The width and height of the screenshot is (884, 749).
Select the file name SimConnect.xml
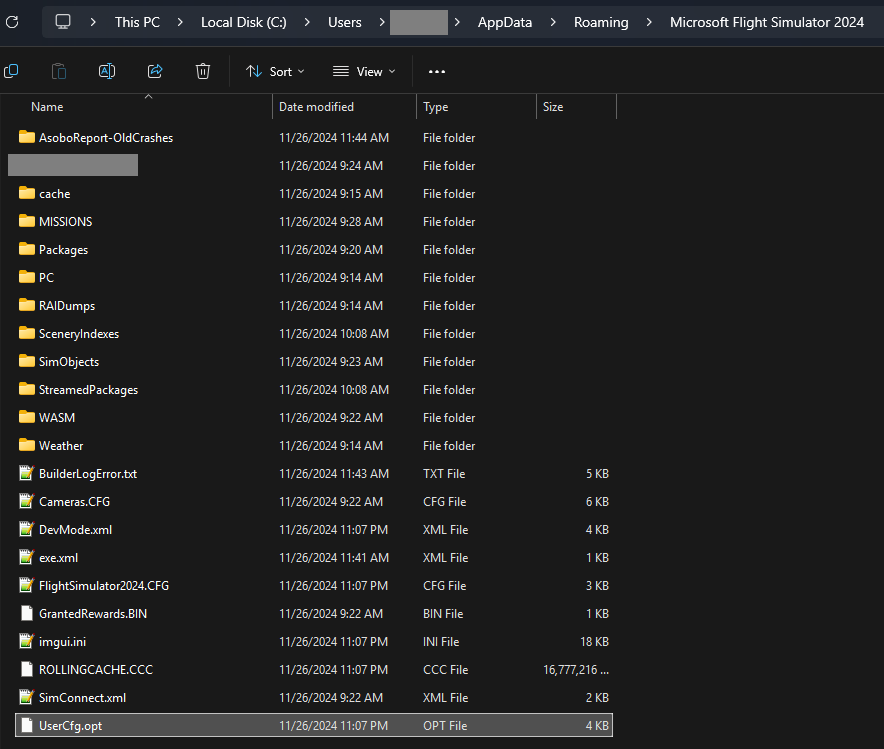coord(82,698)
